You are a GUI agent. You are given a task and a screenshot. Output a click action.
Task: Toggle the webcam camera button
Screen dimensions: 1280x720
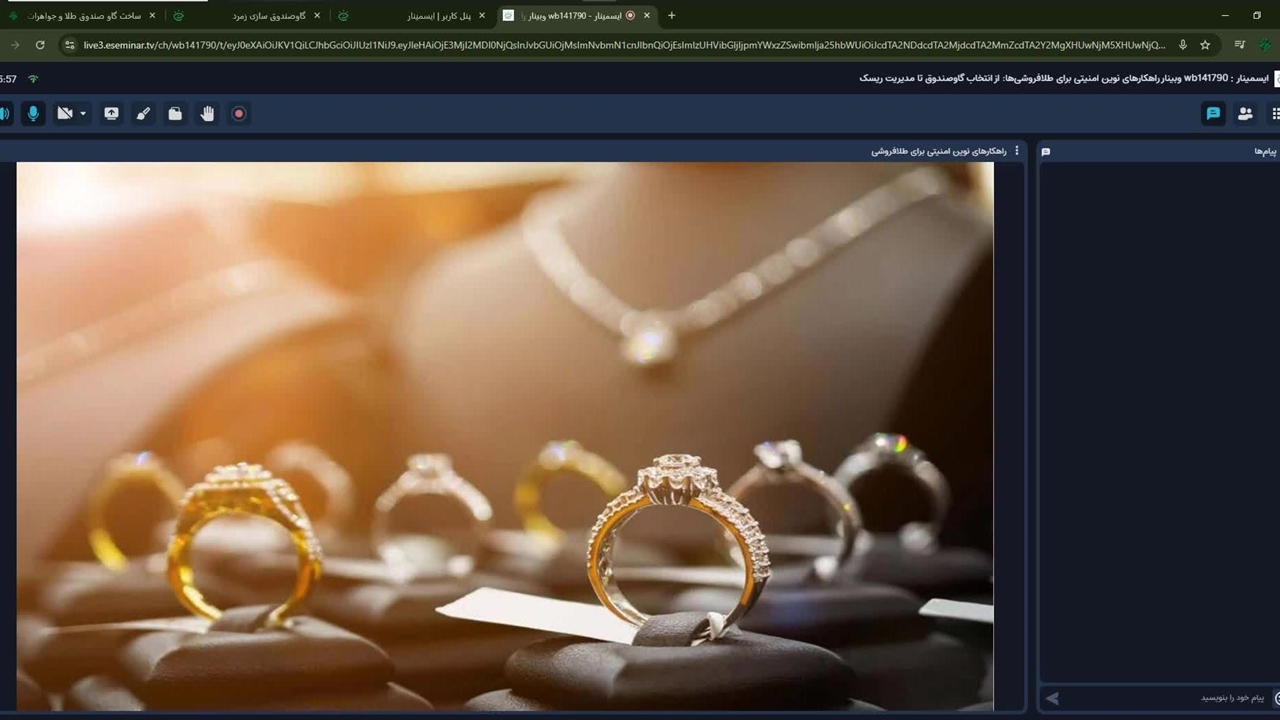tap(65, 114)
